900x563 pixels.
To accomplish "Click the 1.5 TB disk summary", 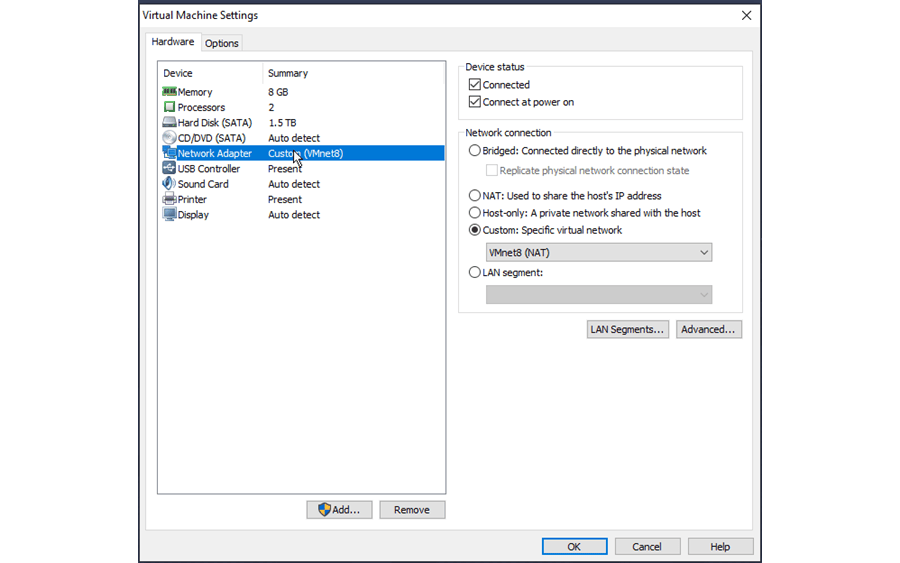I will pos(282,123).
